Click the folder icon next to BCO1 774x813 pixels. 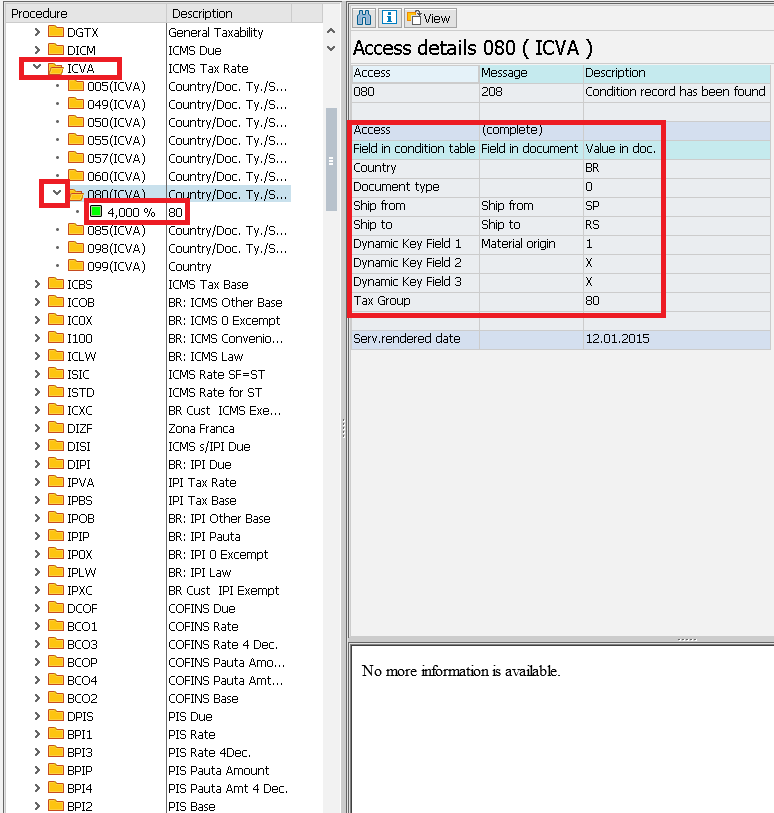57,626
